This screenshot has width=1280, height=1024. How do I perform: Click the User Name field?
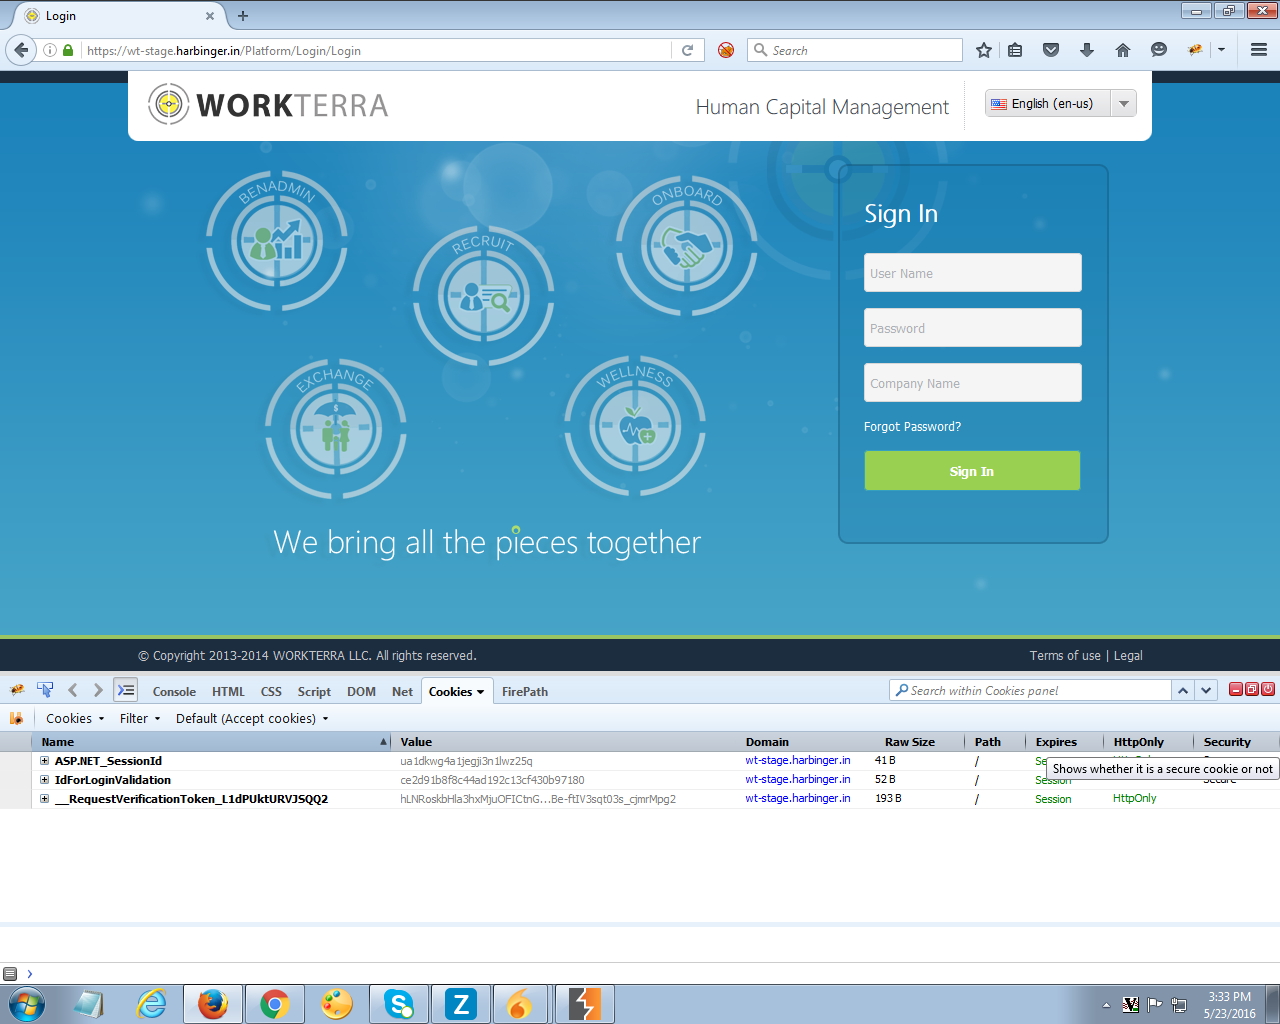point(973,273)
